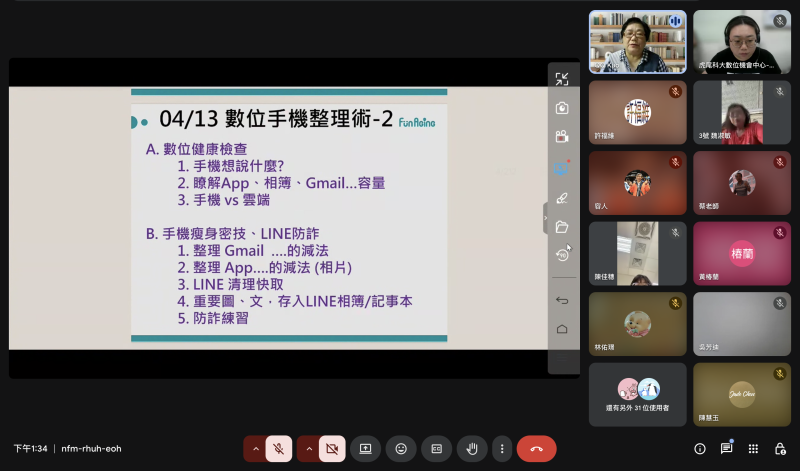Viewport: 800px width, 471px height.
Task: Click muted mic icon on 陳慧玉 tile
Action: pos(779,374)
